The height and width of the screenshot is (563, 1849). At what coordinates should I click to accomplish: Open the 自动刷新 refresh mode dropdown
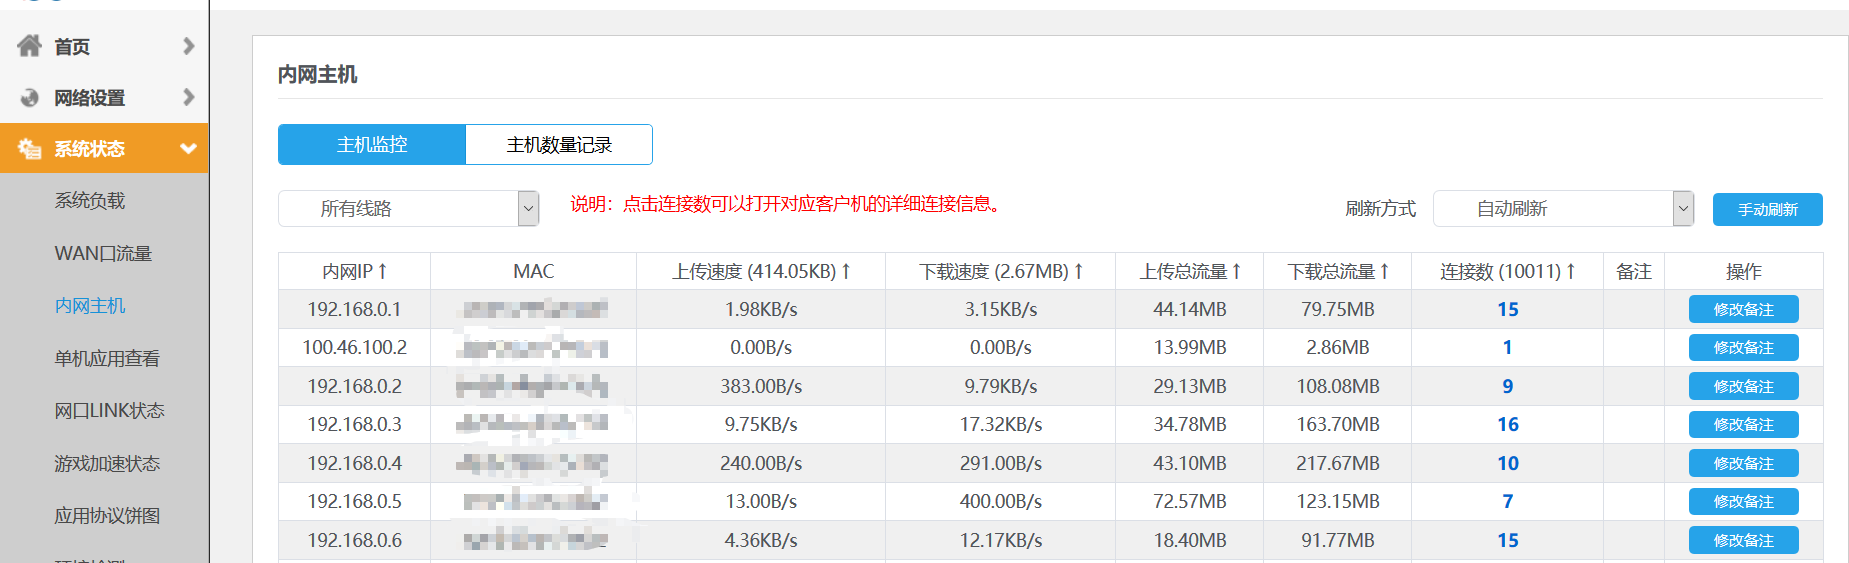pyautogui.click(x=1683, y=209)
